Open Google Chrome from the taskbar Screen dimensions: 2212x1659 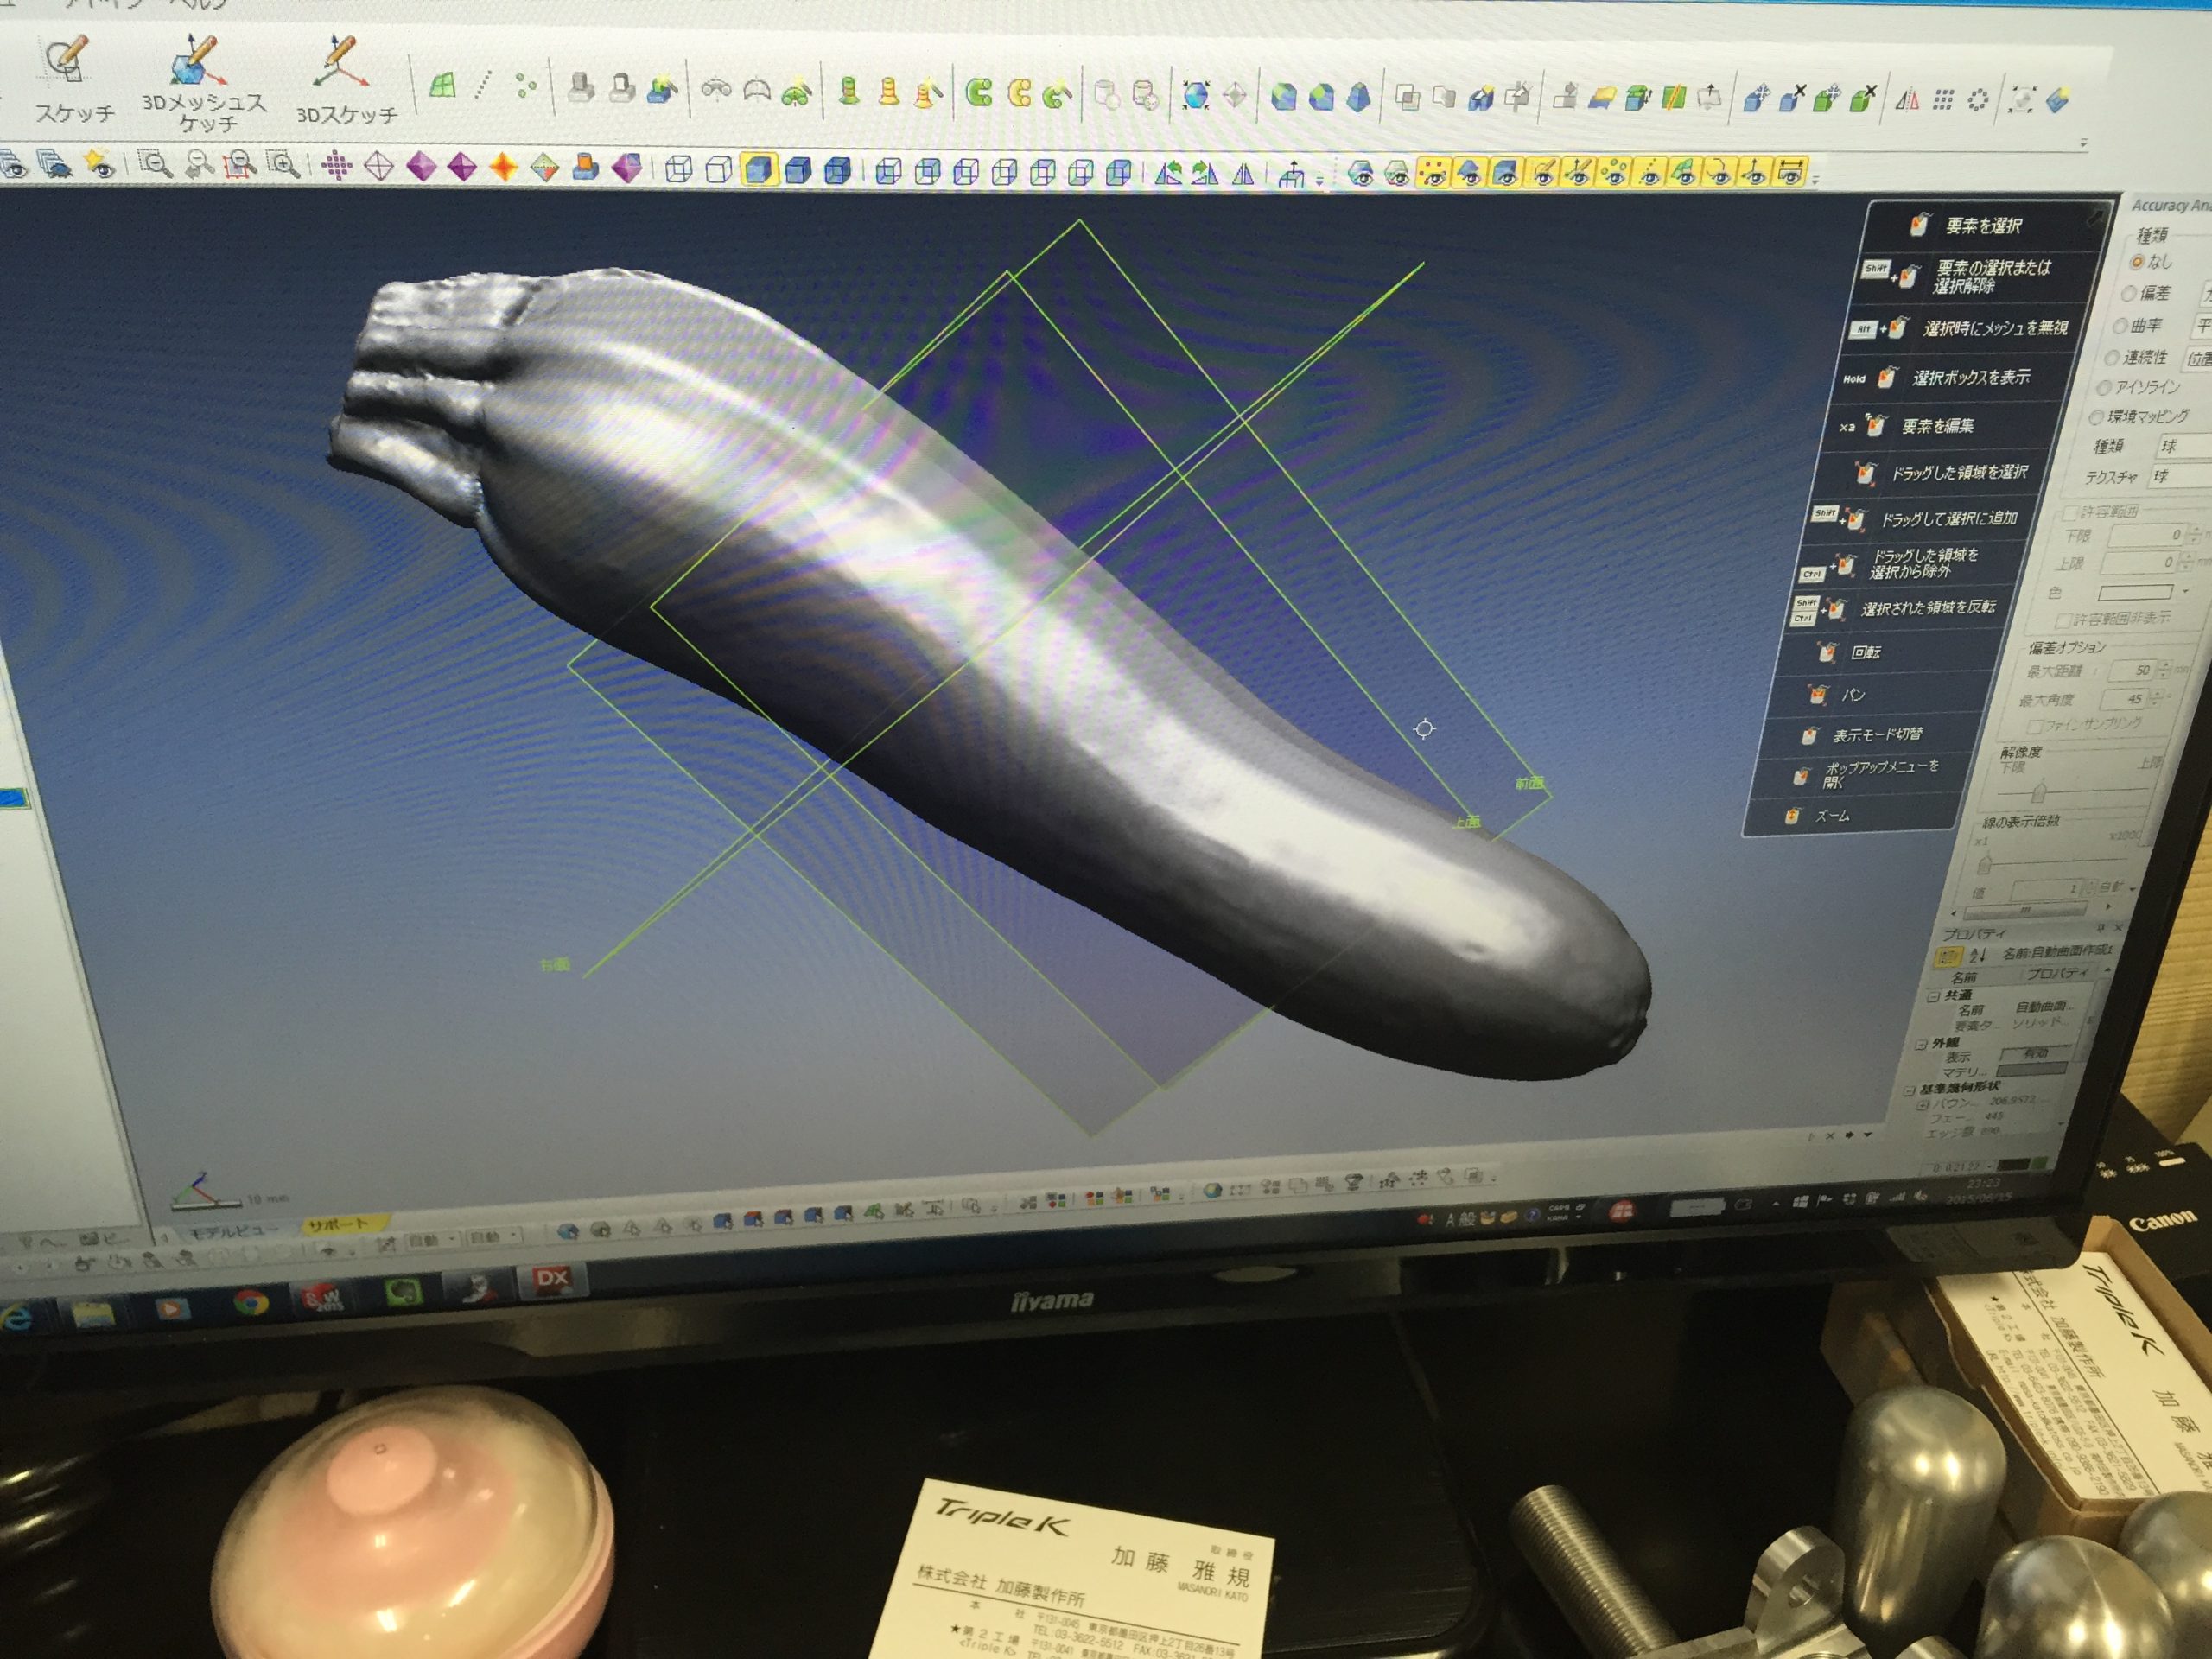click(x=249, y=1303)
